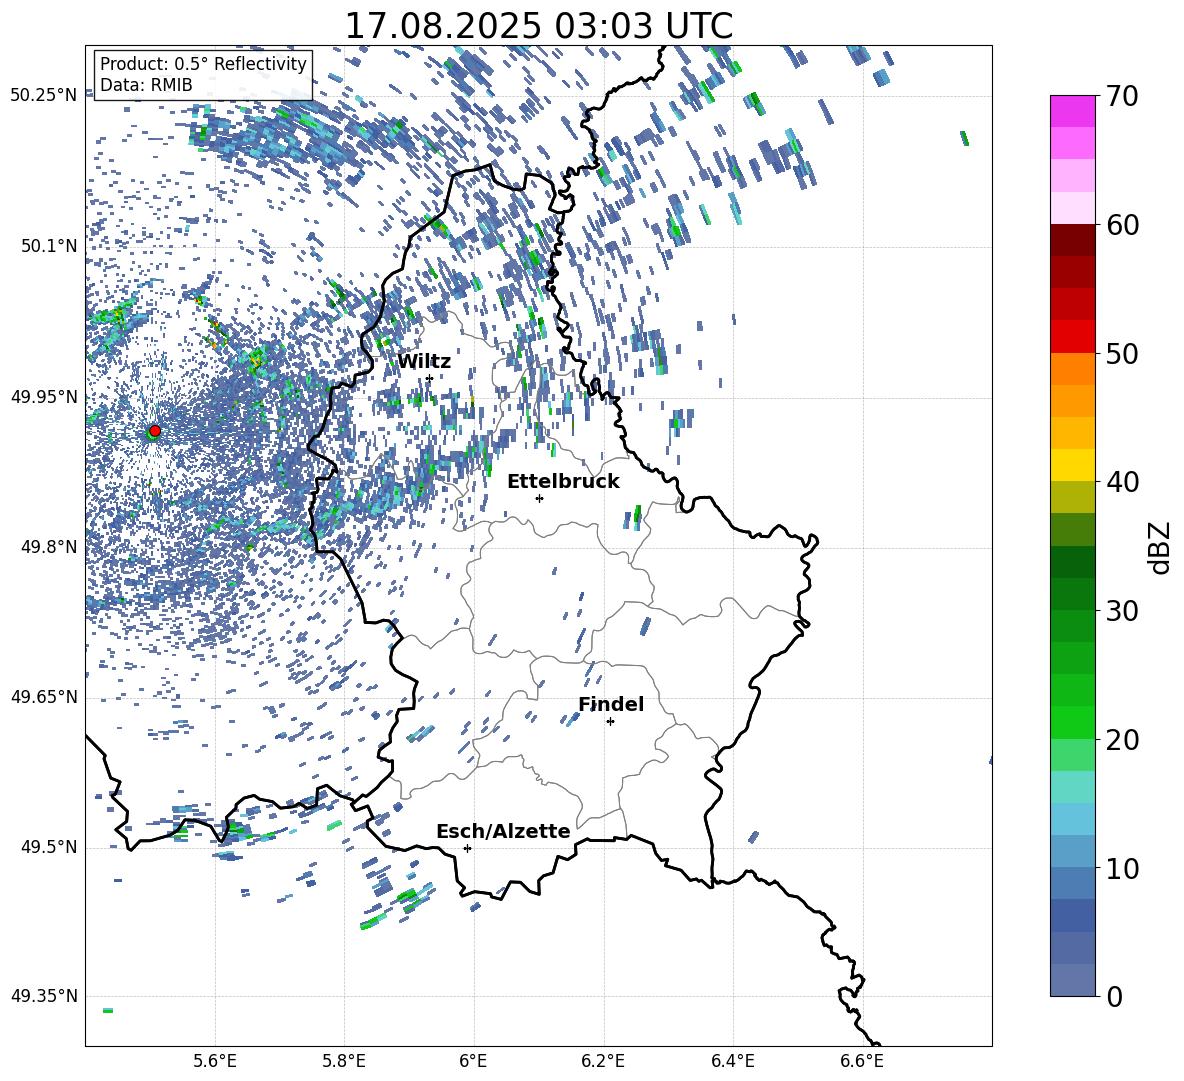The height and width of the screenshot is (1081, 1184).
Task: Click the Esch/Alzette cross marker
Action: point(467,848)
